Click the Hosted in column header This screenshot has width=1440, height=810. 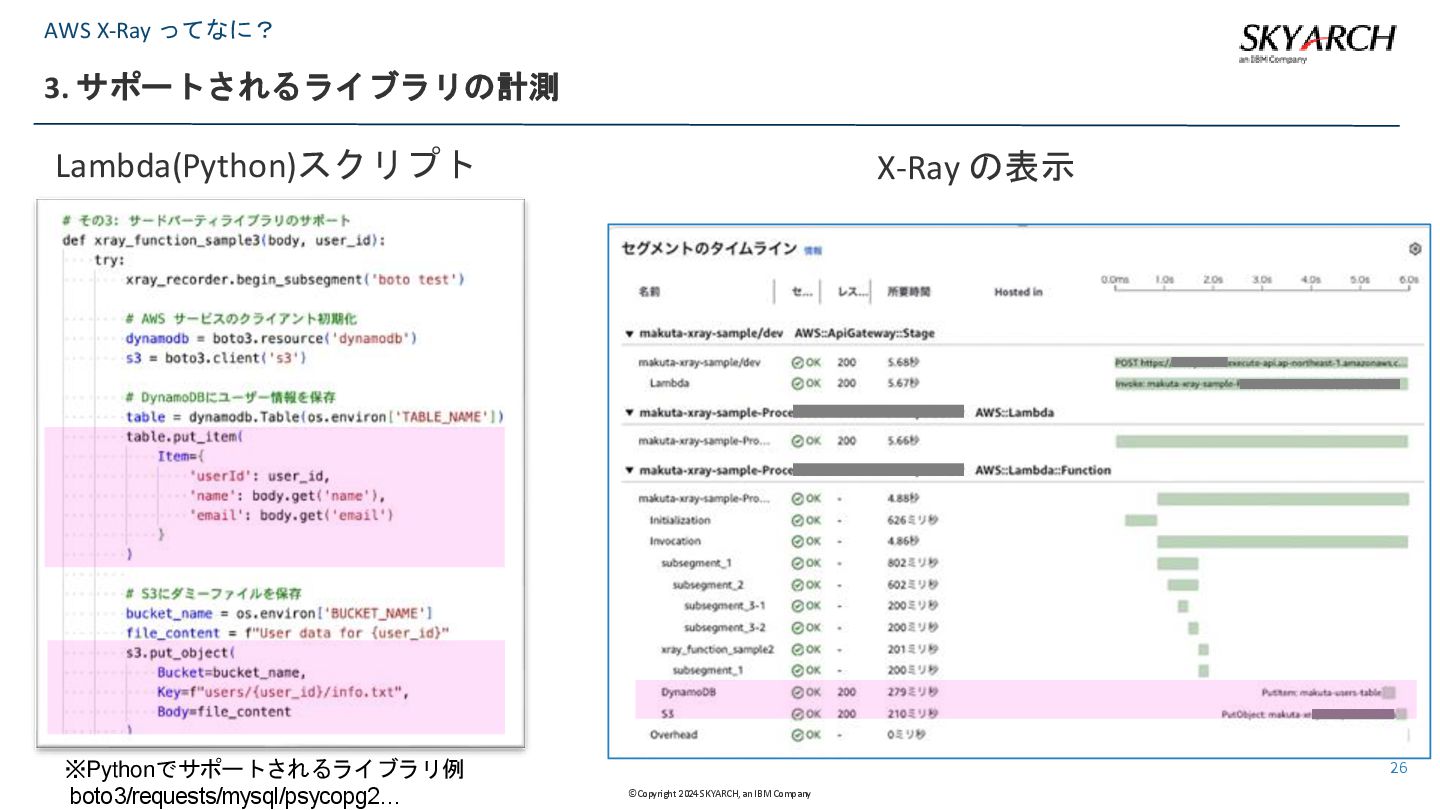point(1018,292)
